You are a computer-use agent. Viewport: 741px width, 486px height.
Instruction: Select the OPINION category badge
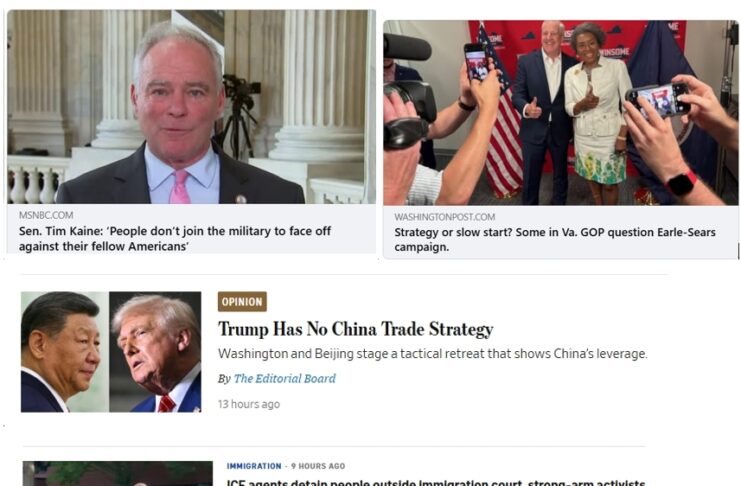pos(242,302)
